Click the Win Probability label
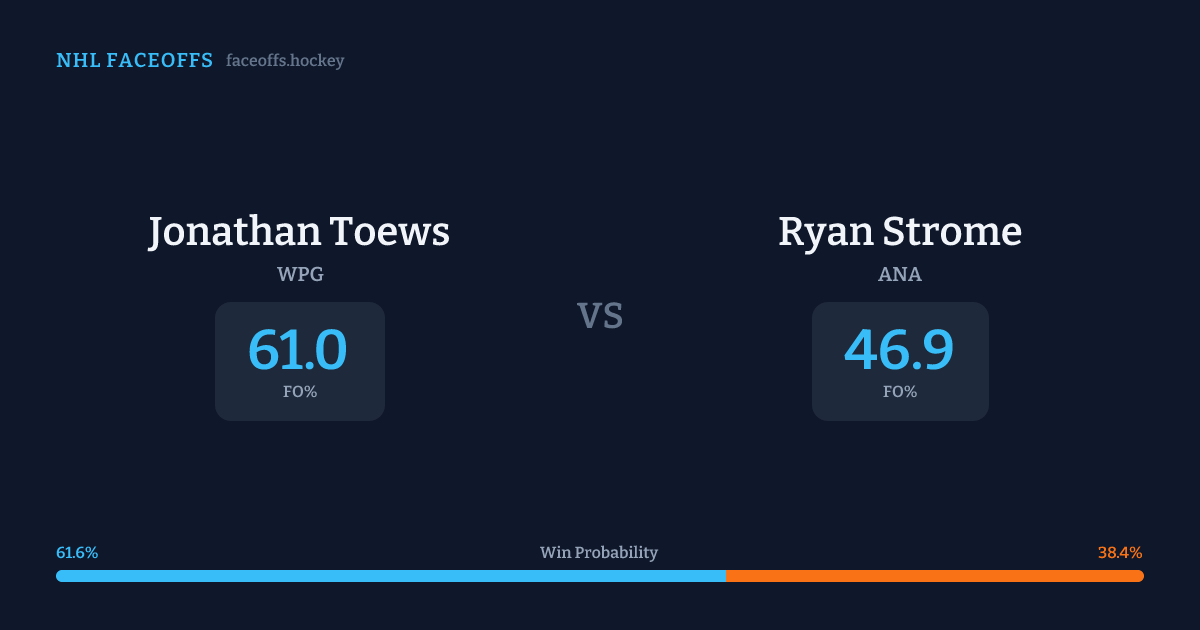1200x630 pixels. coord(599,553)
